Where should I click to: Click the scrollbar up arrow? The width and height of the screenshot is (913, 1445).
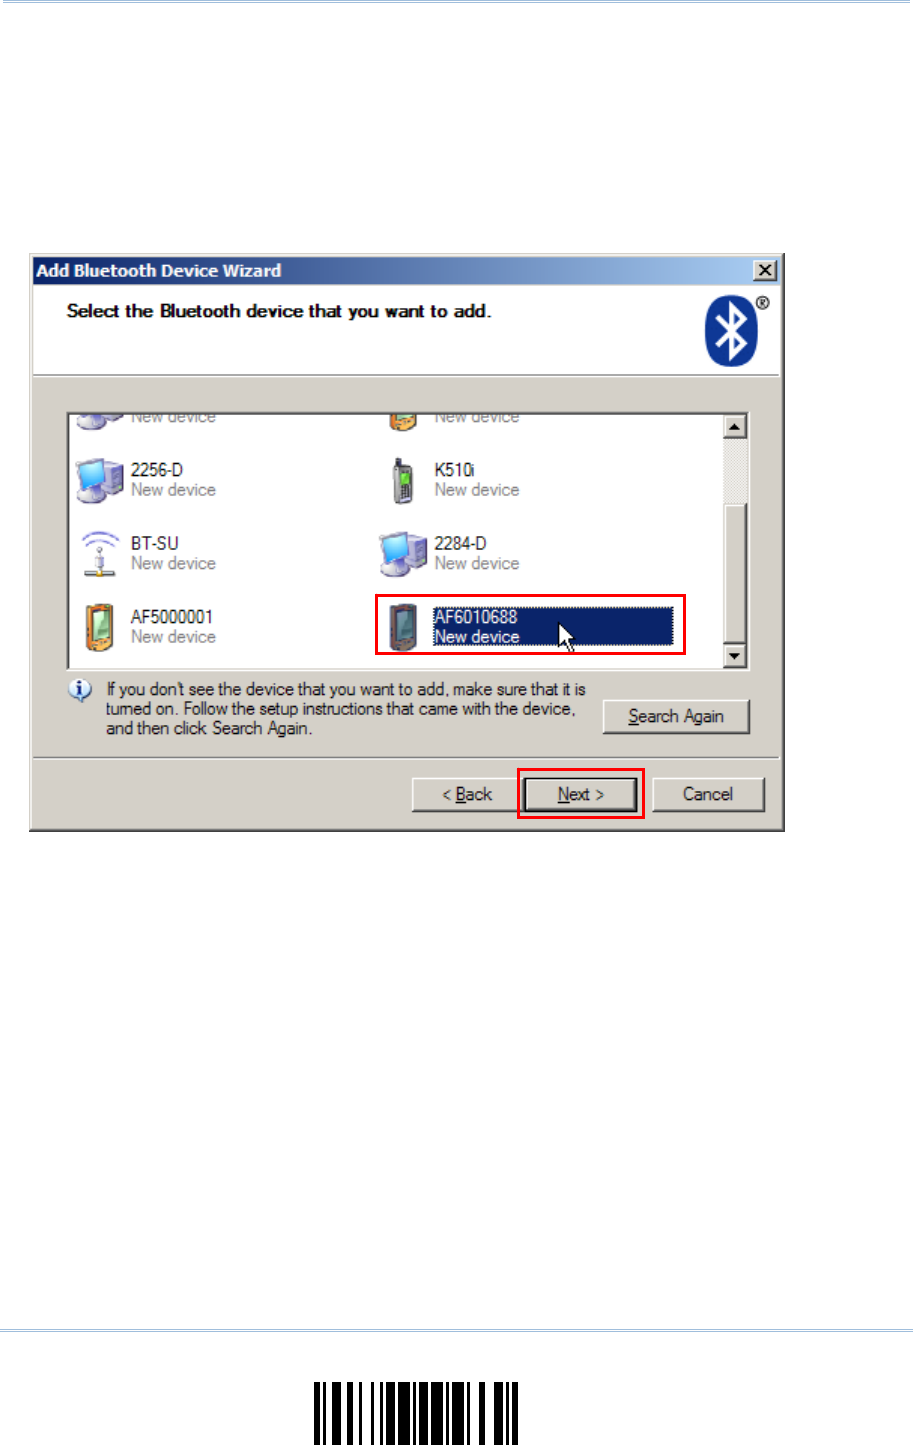(x=736, y=427)
